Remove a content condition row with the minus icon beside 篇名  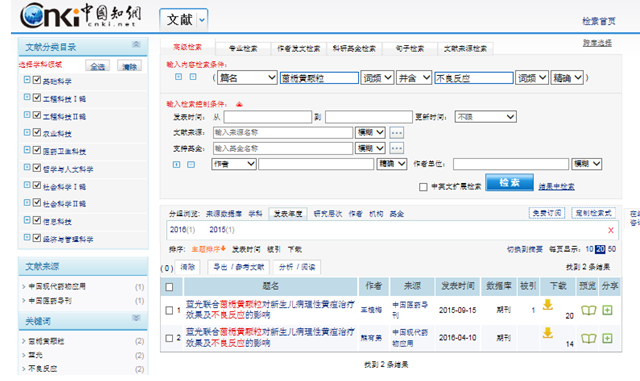point(193,77)
